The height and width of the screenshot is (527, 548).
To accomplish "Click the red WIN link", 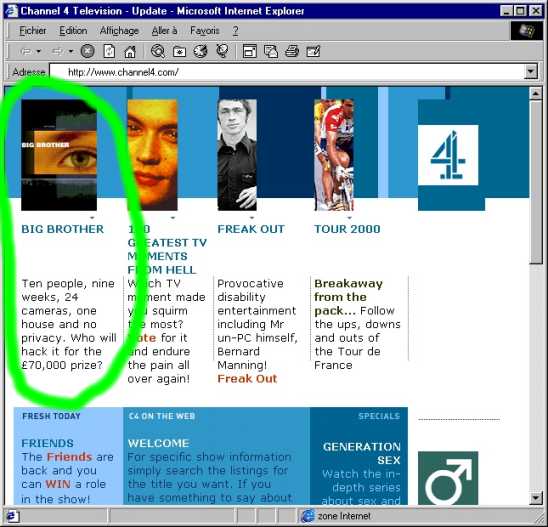I will pyautogui.click(x=58, y=484).
